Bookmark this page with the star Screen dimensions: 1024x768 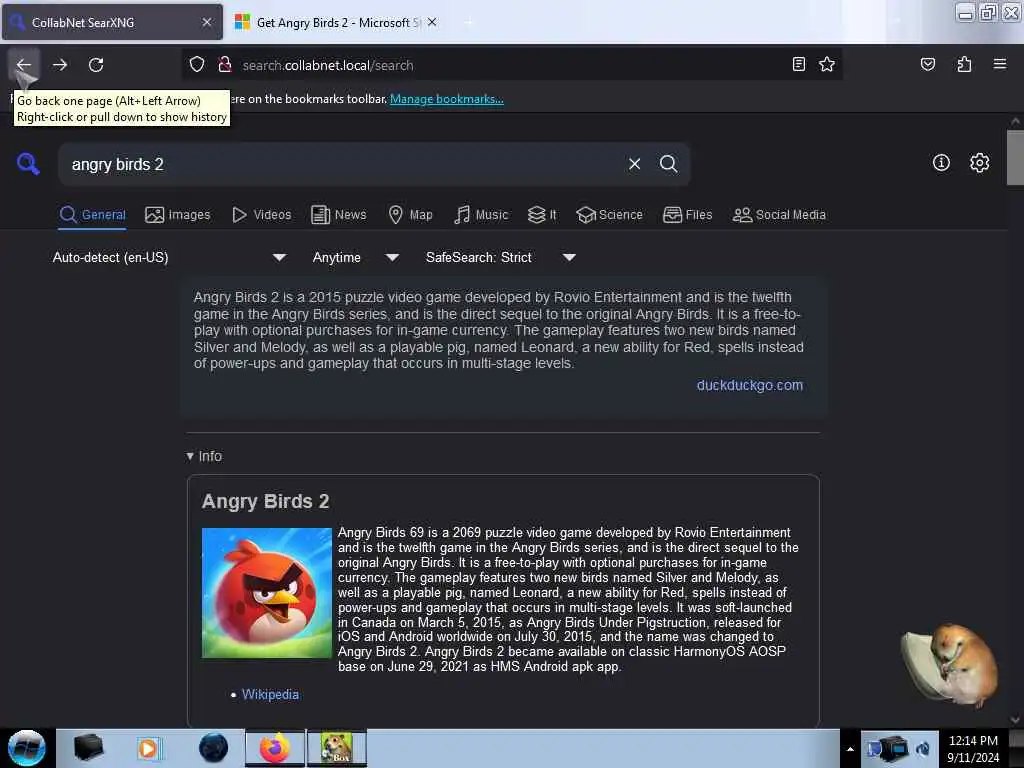click(827, 64)
